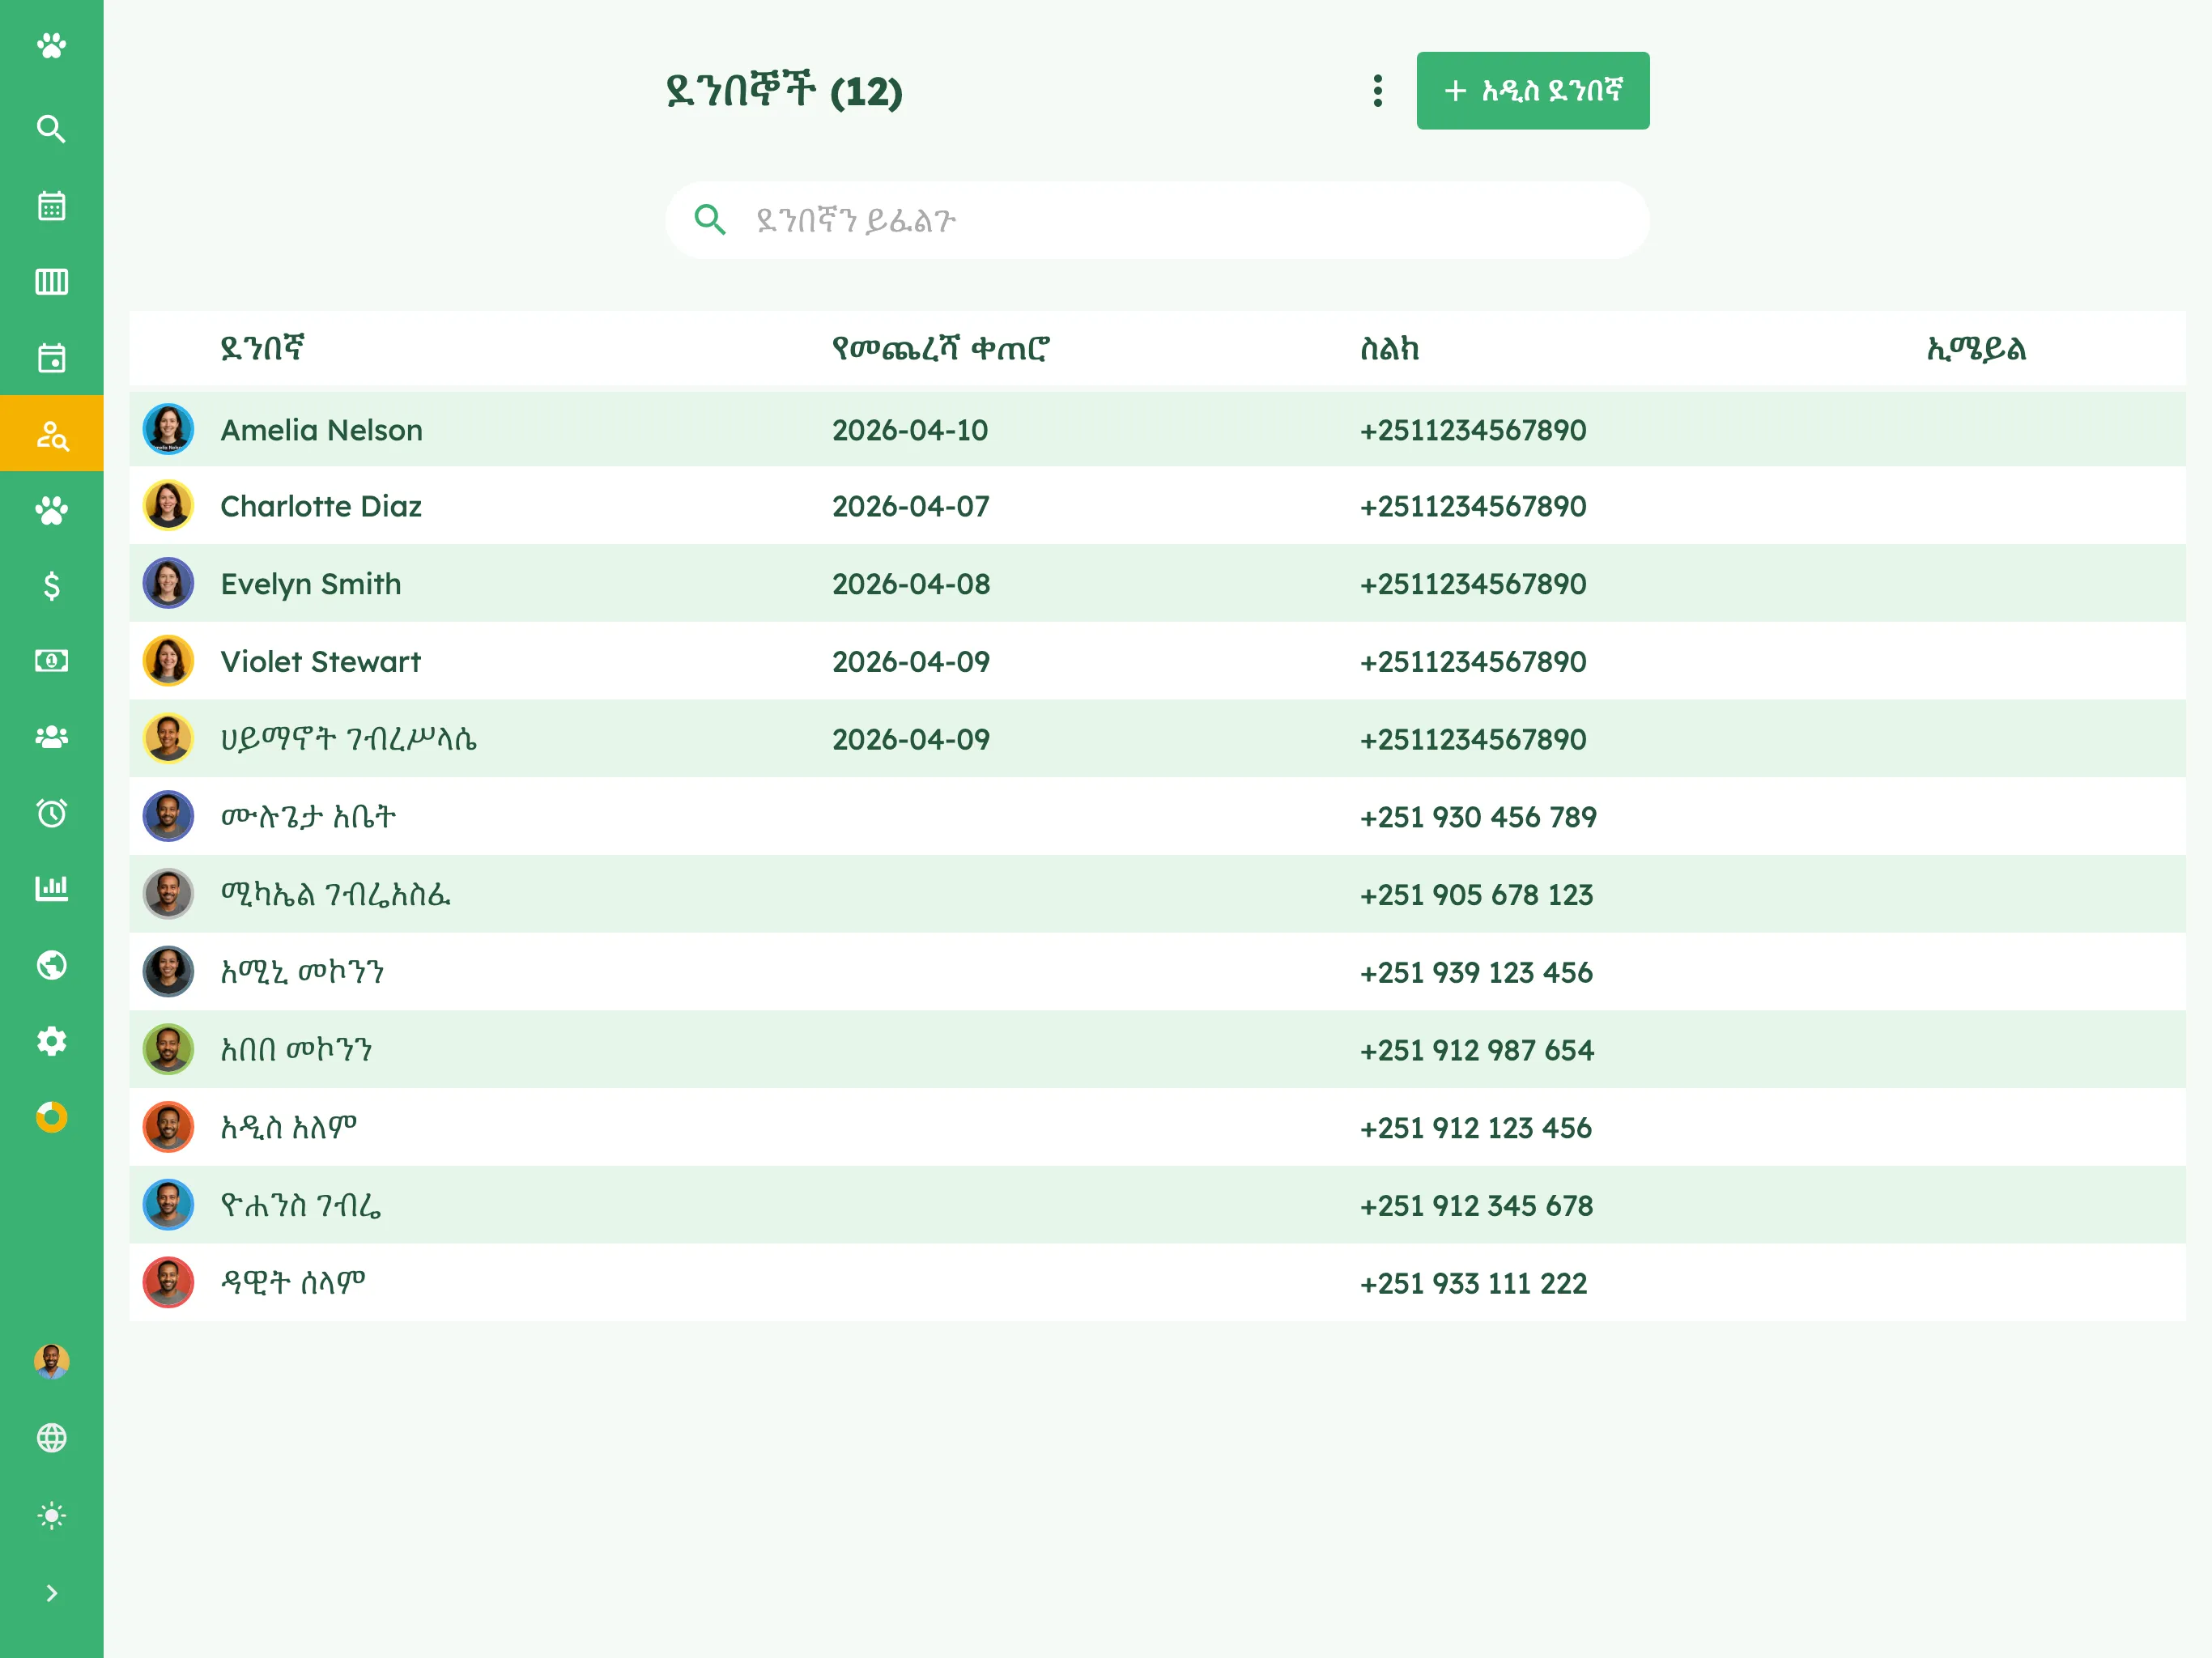Image resolution: width=2212 pixels, height=1658 pixels.
Task: Sort by the የመጨረሻ ቀጠሮ column header
Action: click(x=940, y=348)
